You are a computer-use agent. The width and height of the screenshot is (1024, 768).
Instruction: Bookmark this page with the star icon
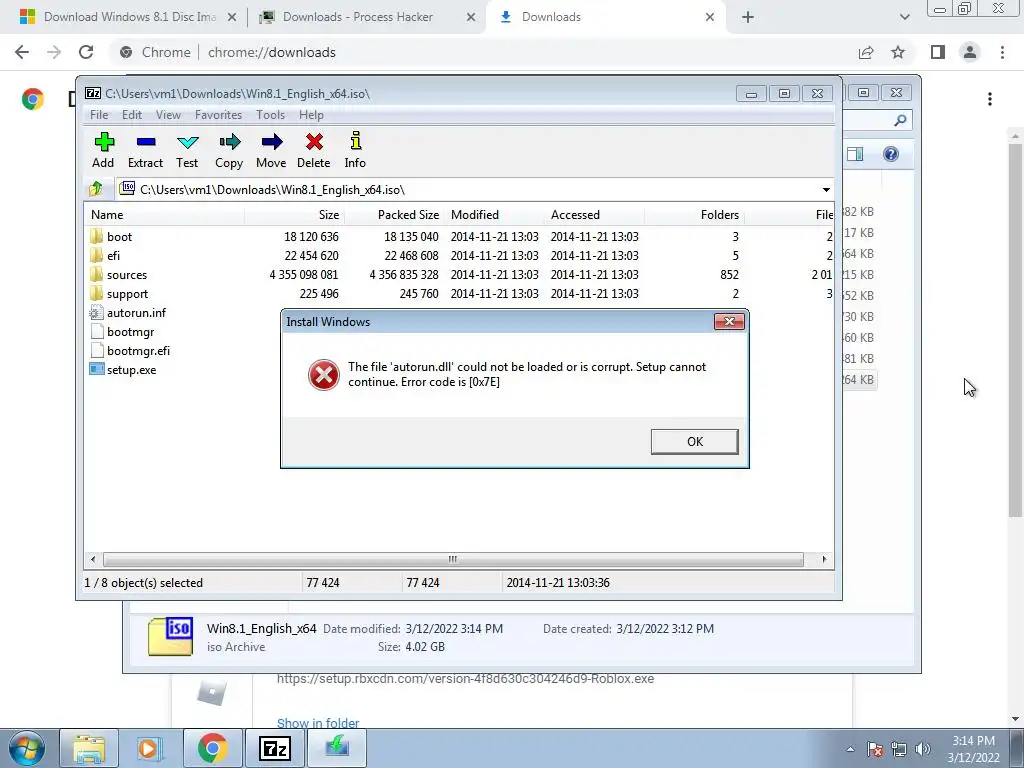(898, 52)
